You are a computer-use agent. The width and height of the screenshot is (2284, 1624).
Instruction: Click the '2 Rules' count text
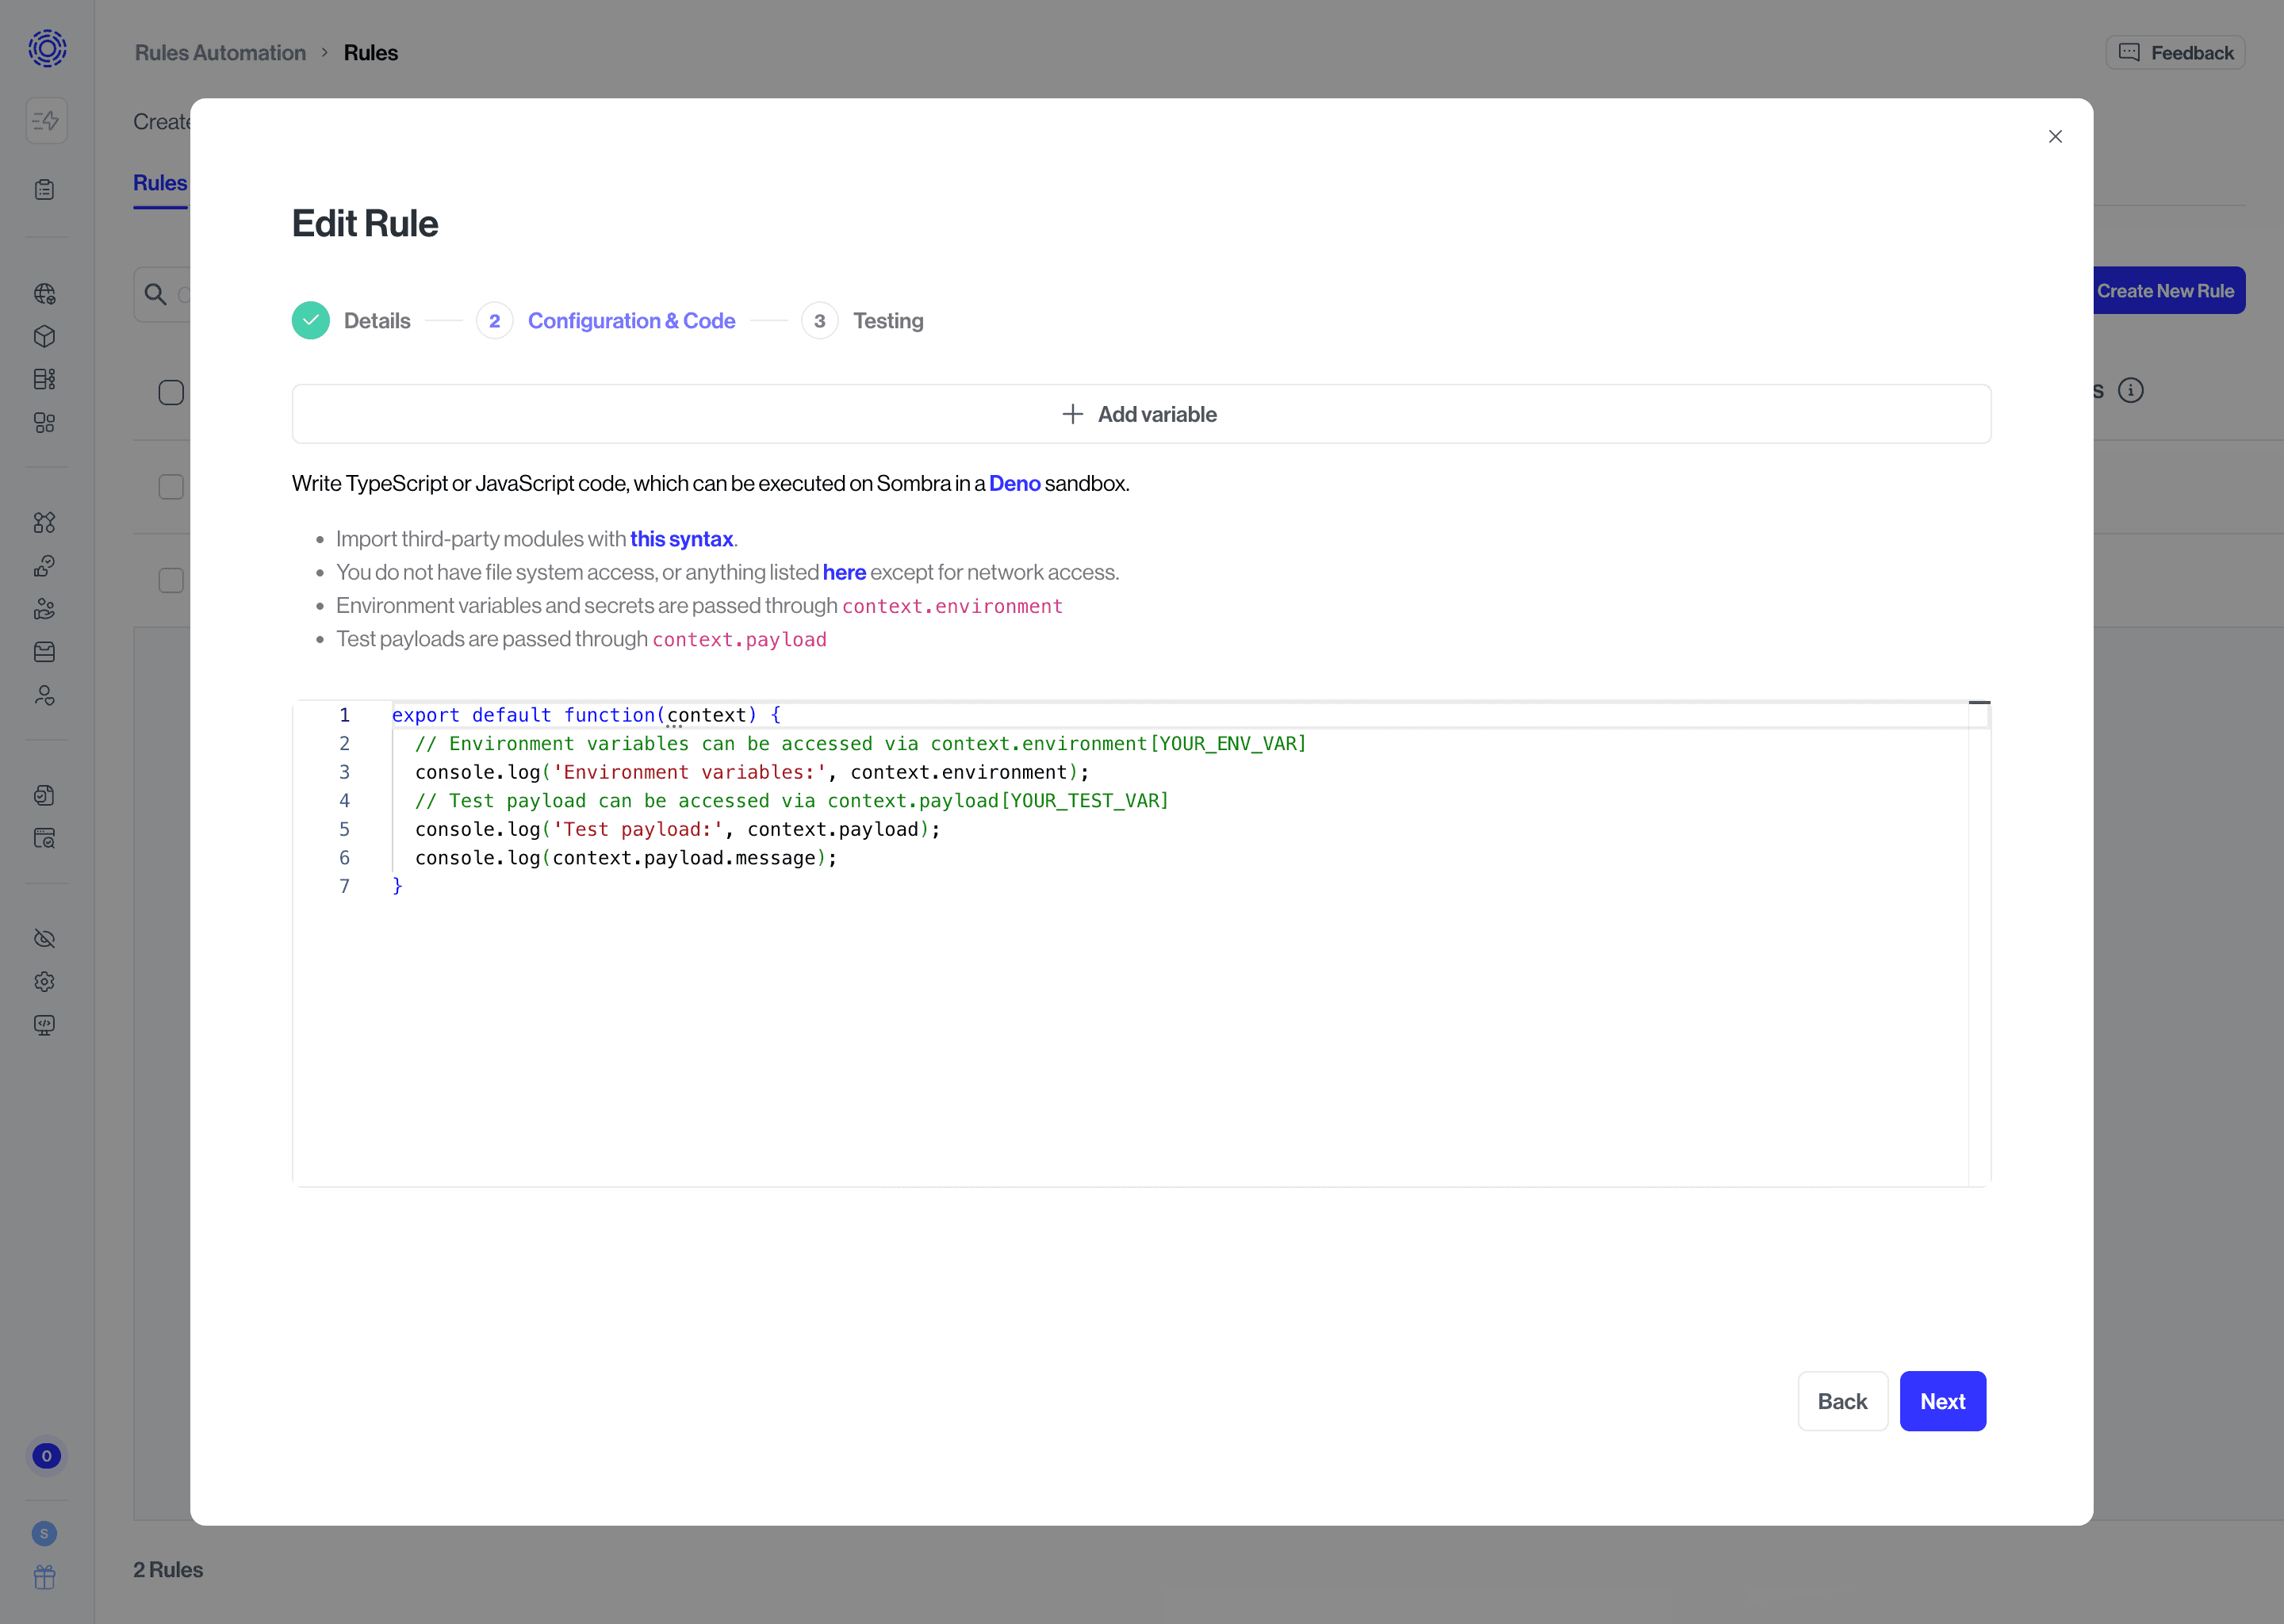click(x=168, y=1570)
